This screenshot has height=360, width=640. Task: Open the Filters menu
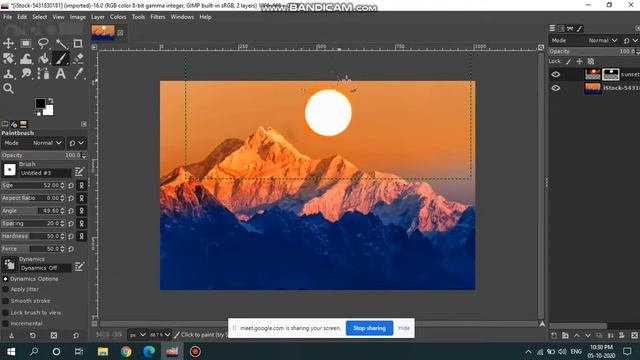point(158,17)
